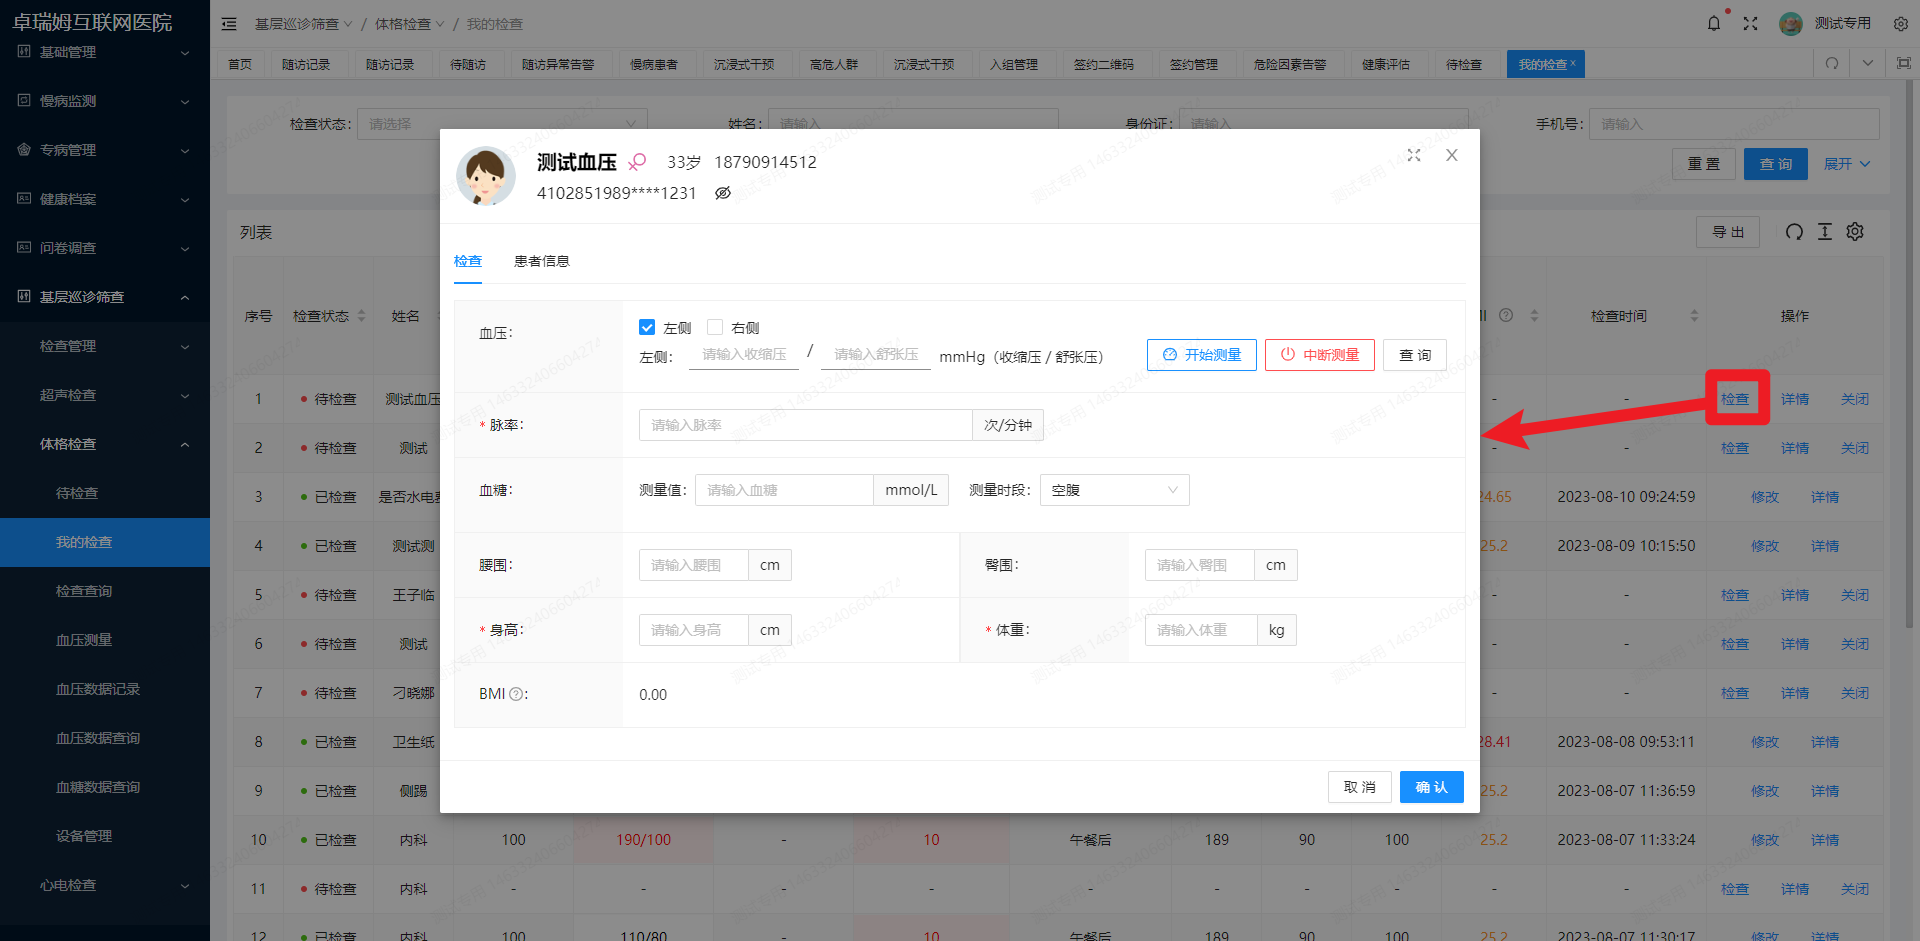Open the tab list dropdown arrow

click(x=1868, y=63)
